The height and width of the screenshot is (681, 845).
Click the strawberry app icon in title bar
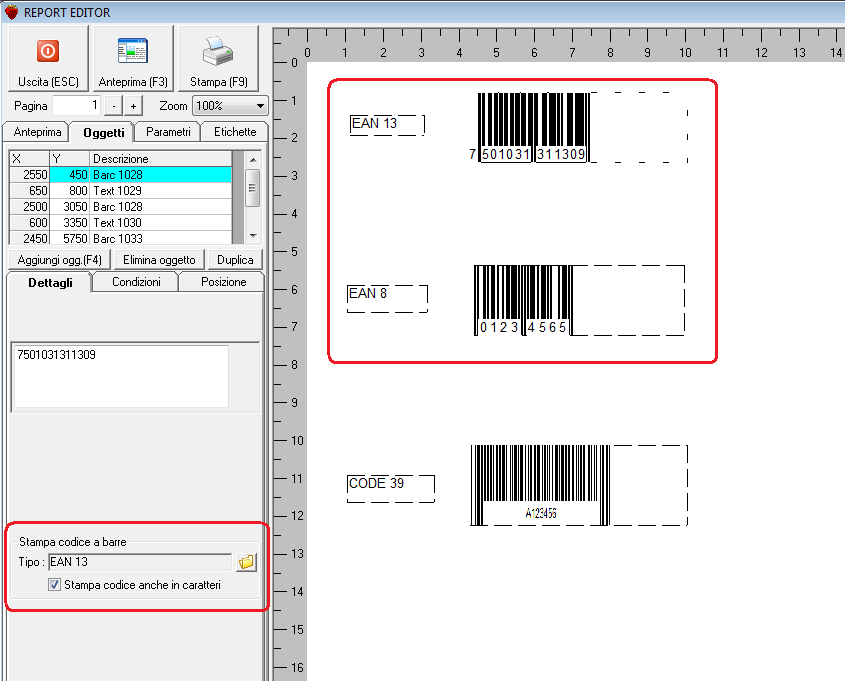11,12
